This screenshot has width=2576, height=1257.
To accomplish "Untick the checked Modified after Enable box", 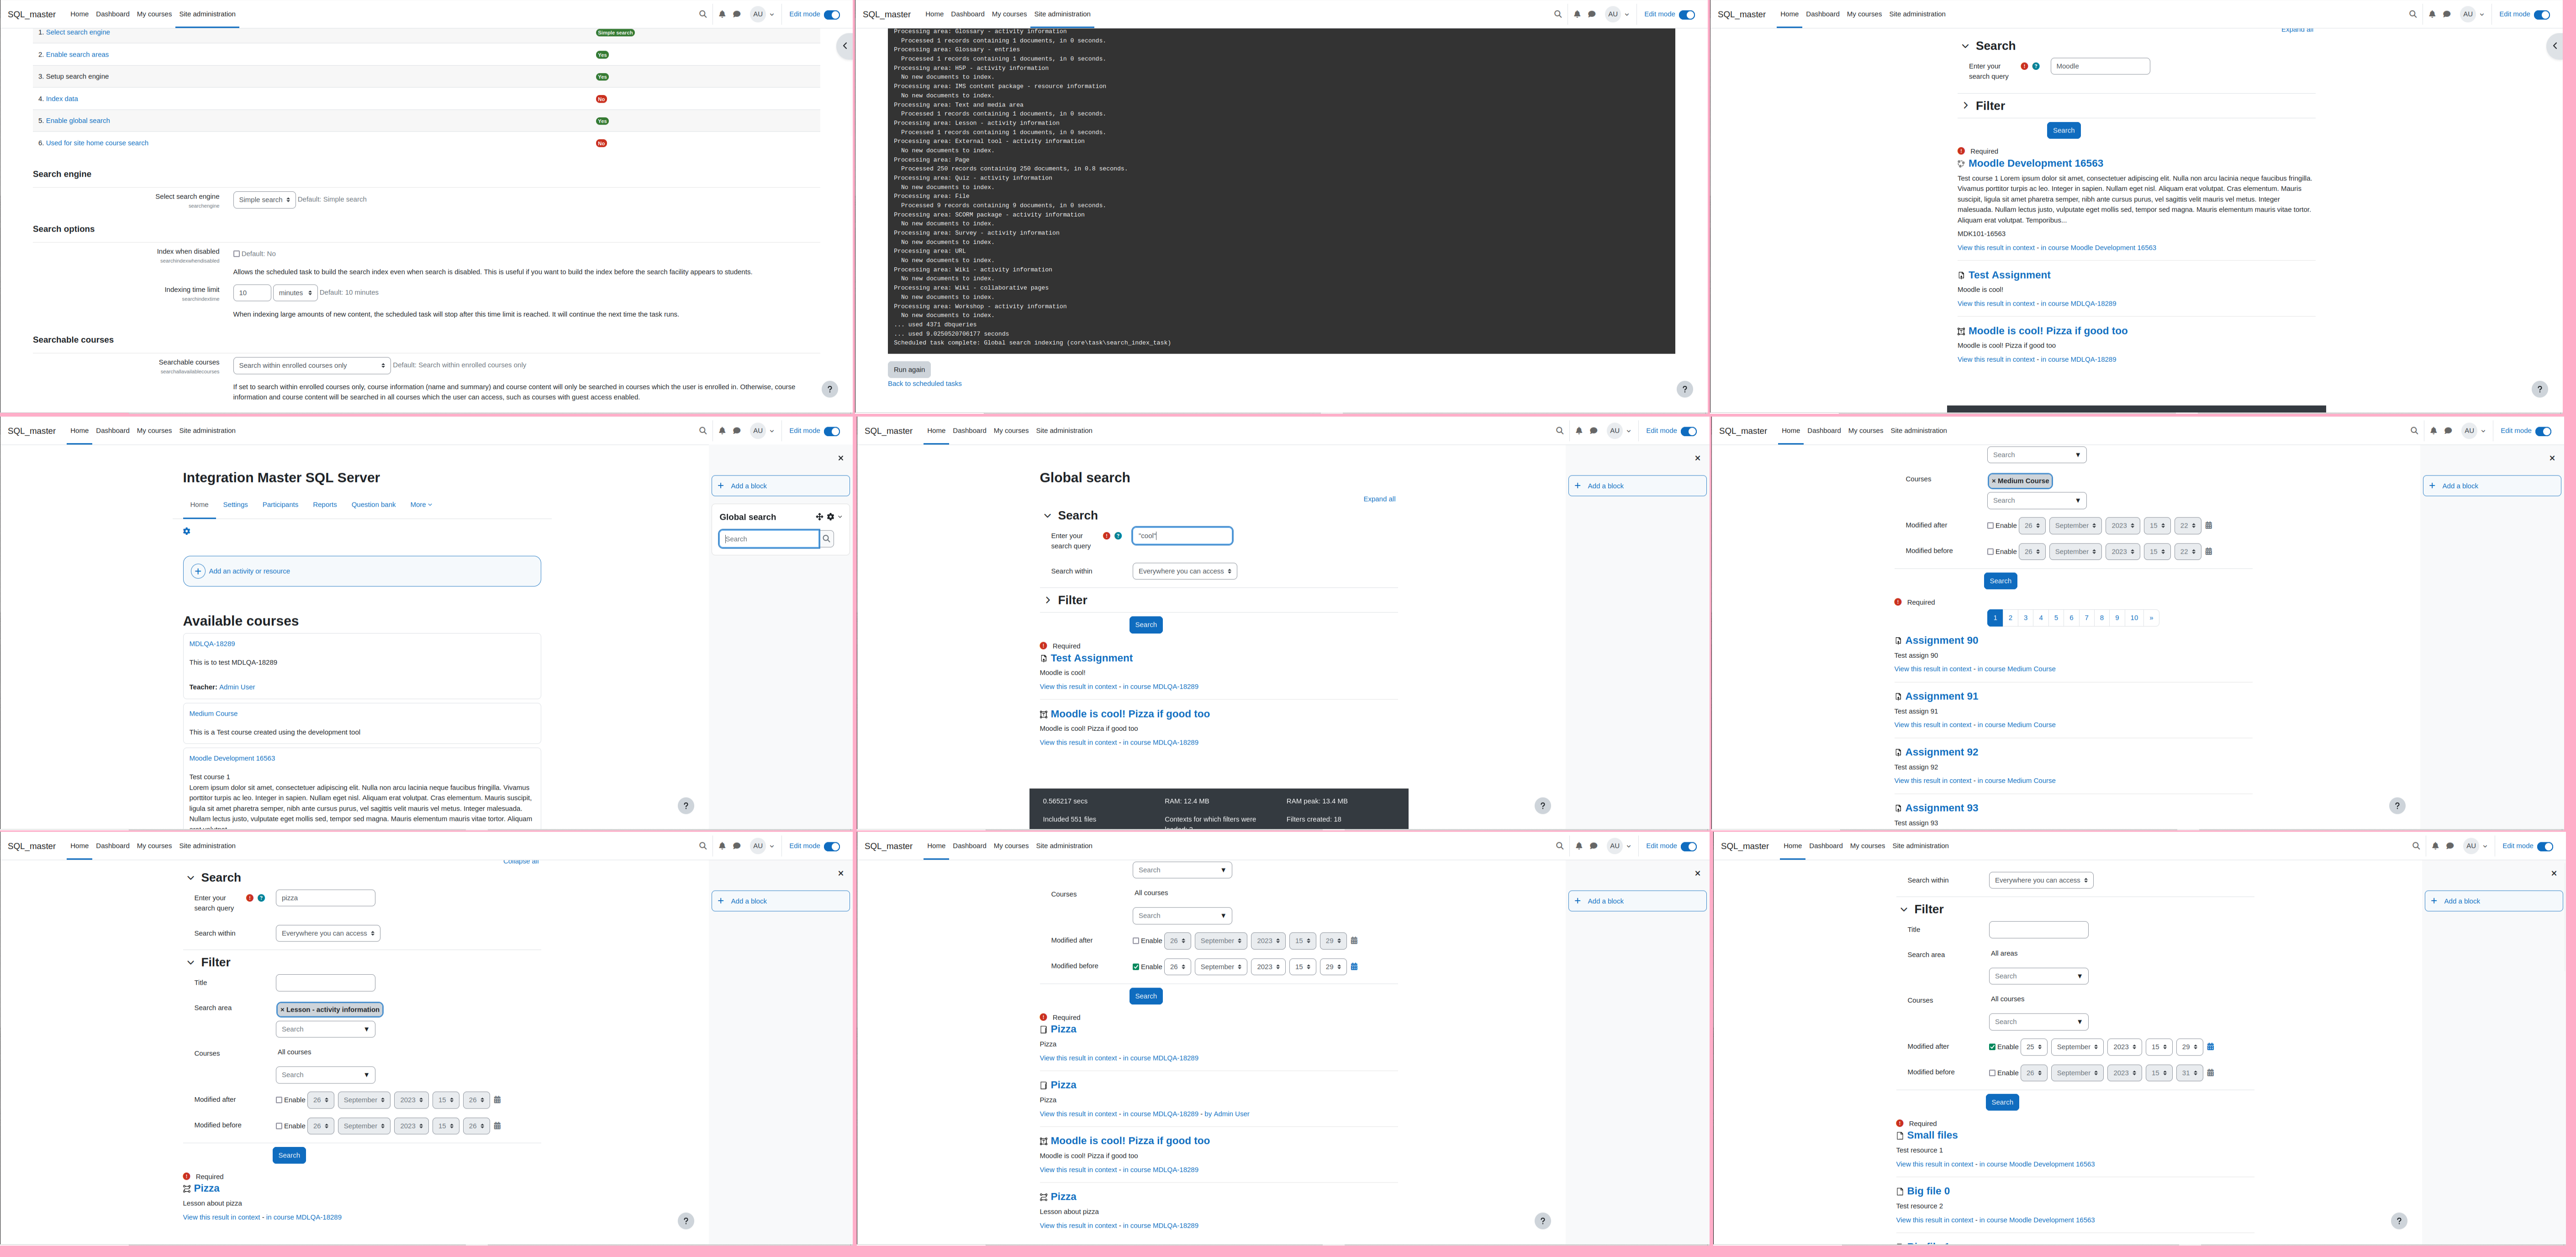I will (x=1992, y=1047).
